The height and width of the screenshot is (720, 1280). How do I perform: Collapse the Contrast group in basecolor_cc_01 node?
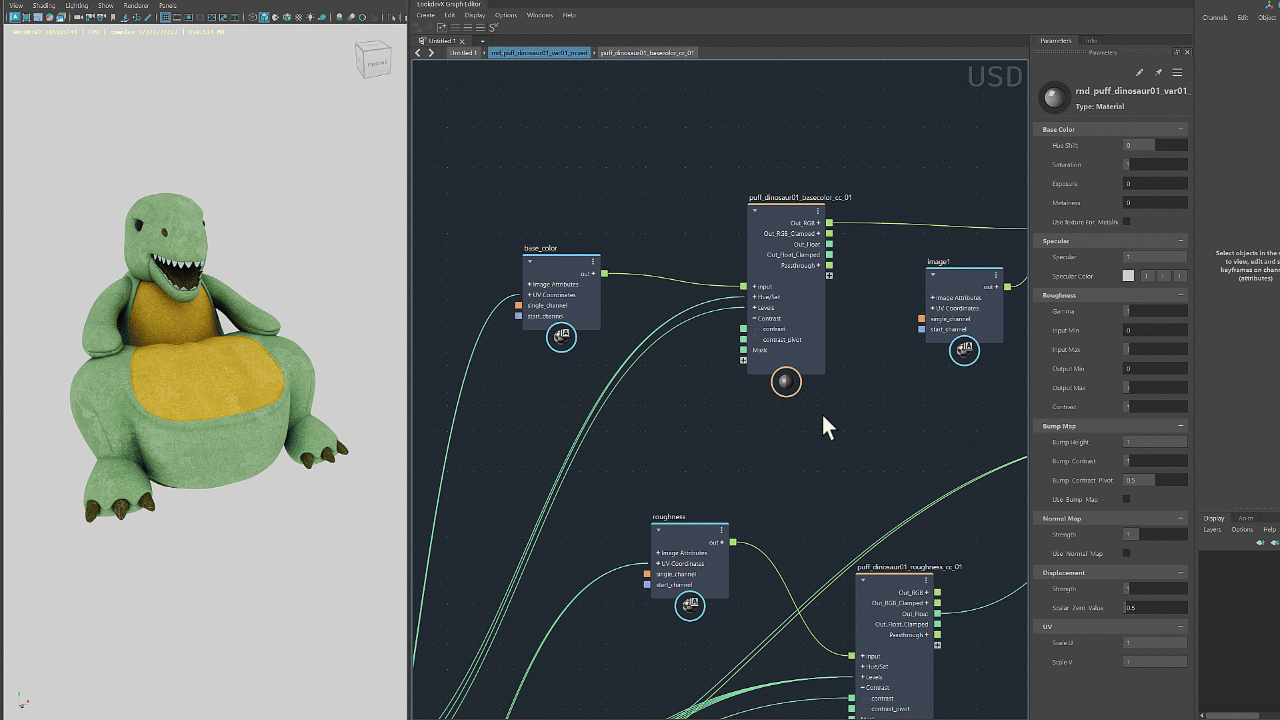click(756, 319)
